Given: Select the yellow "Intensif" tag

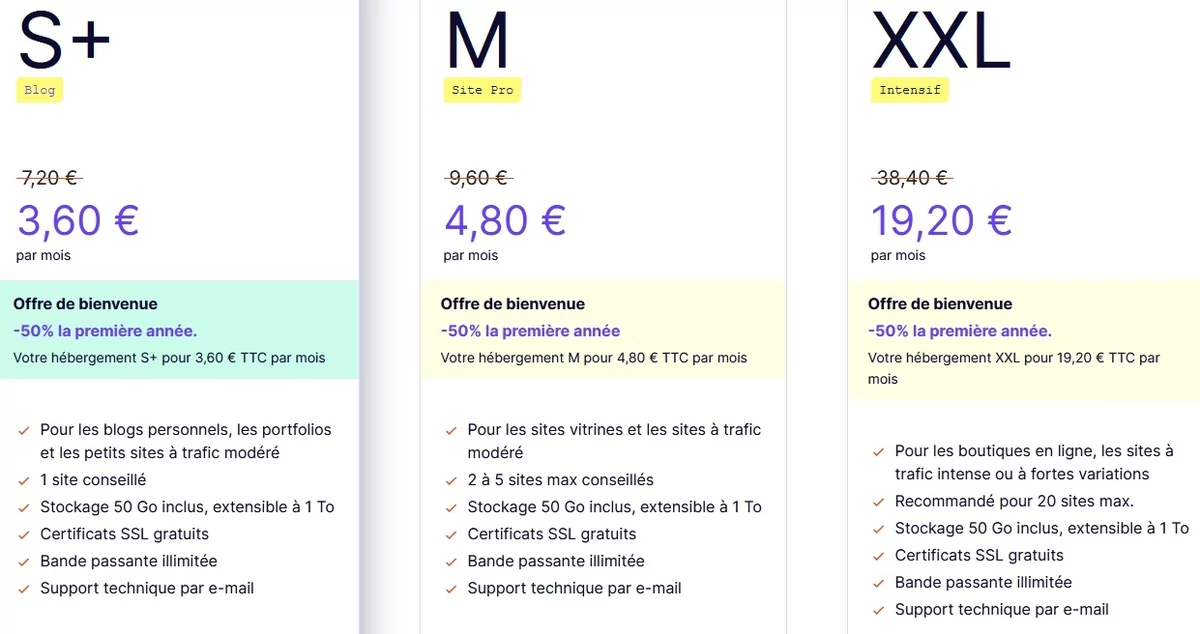Looking at the screenshot, I should 910,90.
